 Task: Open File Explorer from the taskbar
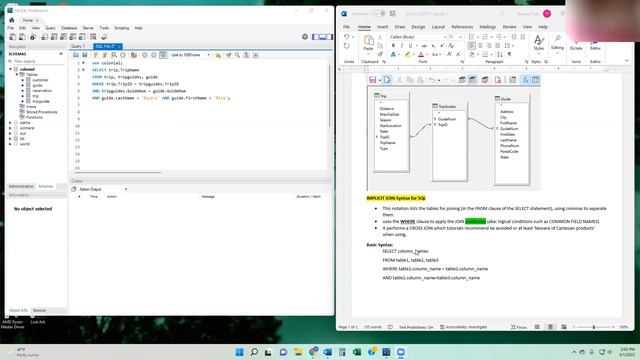click(298, 352)
